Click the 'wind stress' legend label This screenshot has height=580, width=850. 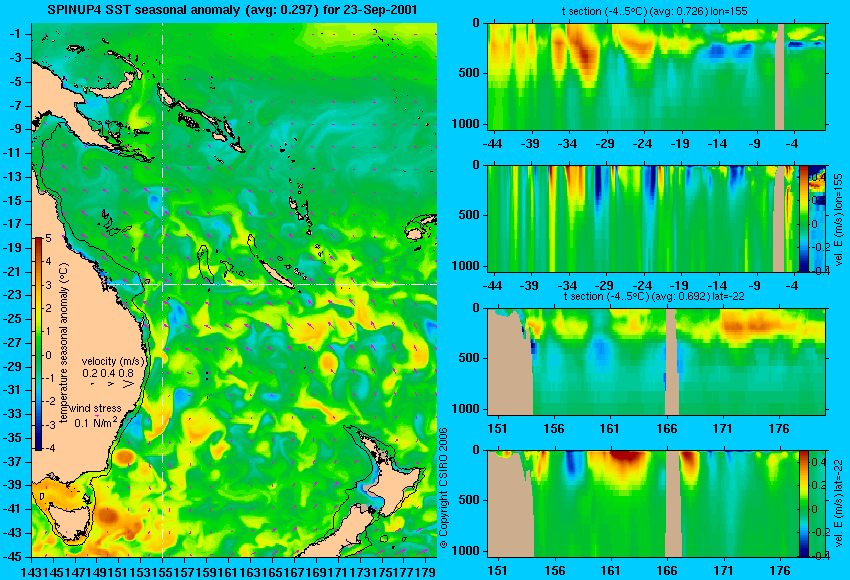95,408
